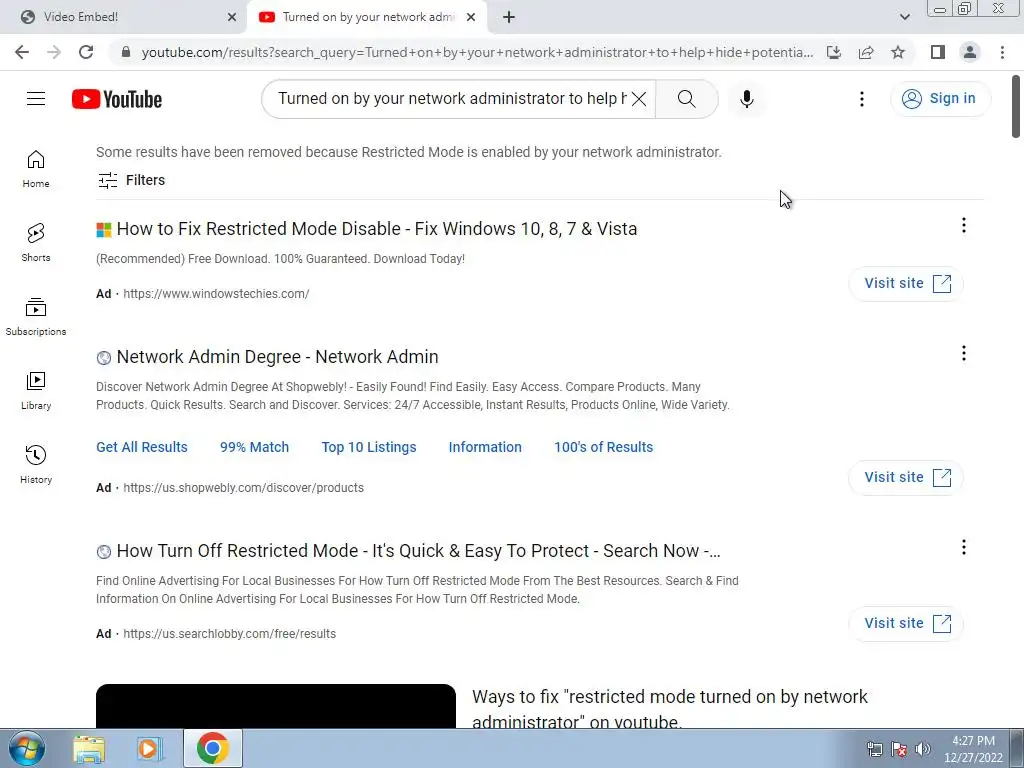1024x768 pixels.
Task: Open the black video thumbnail result
Action: pos(276,706)
